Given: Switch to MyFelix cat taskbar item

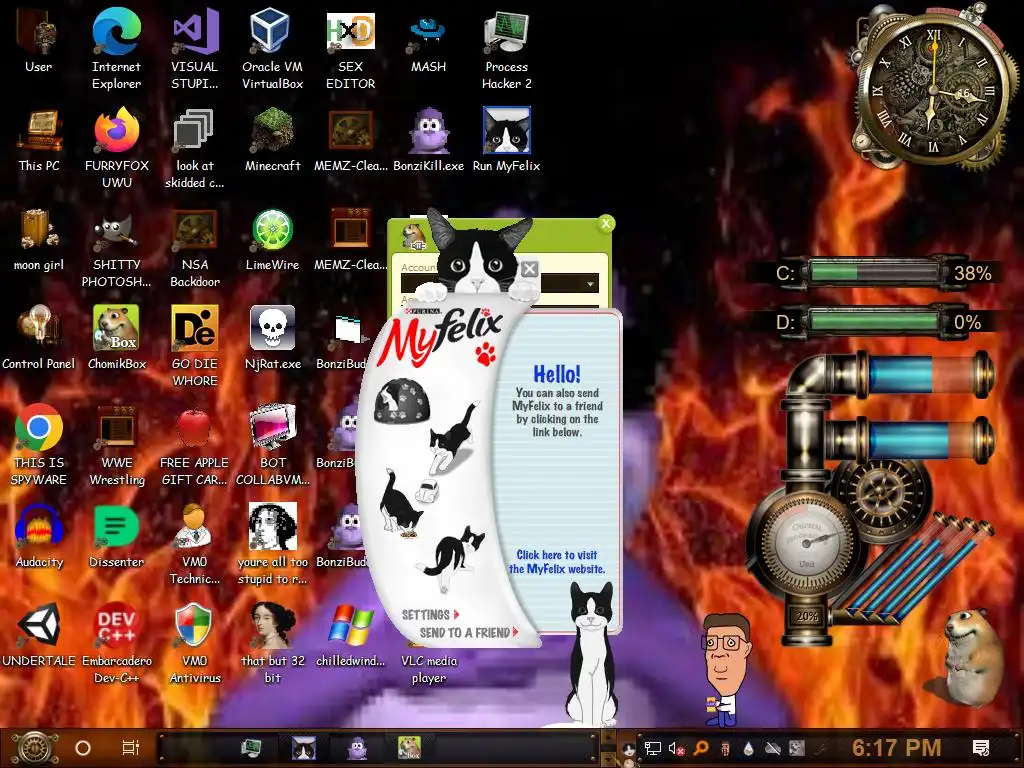Looking at the screenshot, I should (304, 748).
